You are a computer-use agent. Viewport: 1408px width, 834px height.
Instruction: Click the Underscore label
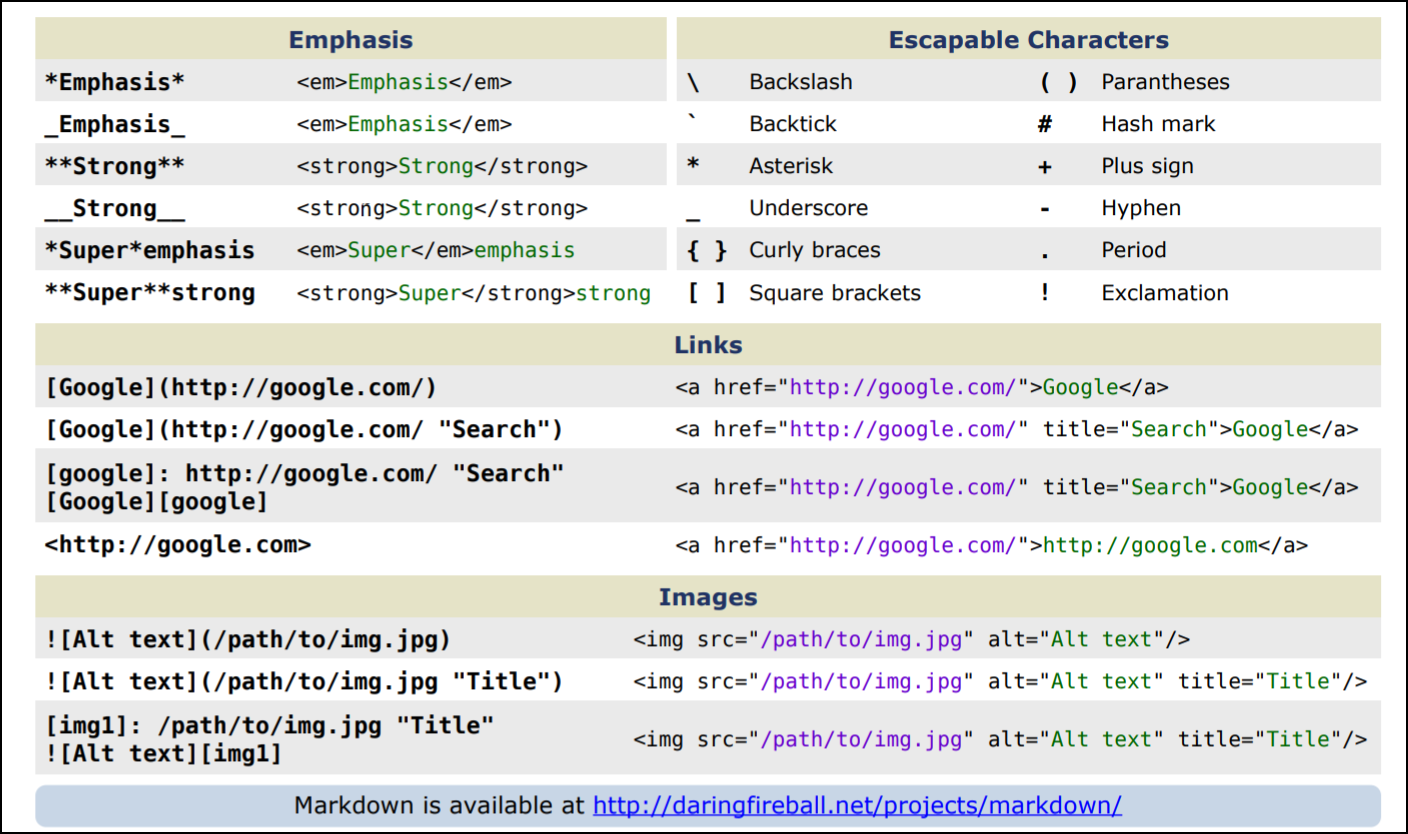click(809, 208)
